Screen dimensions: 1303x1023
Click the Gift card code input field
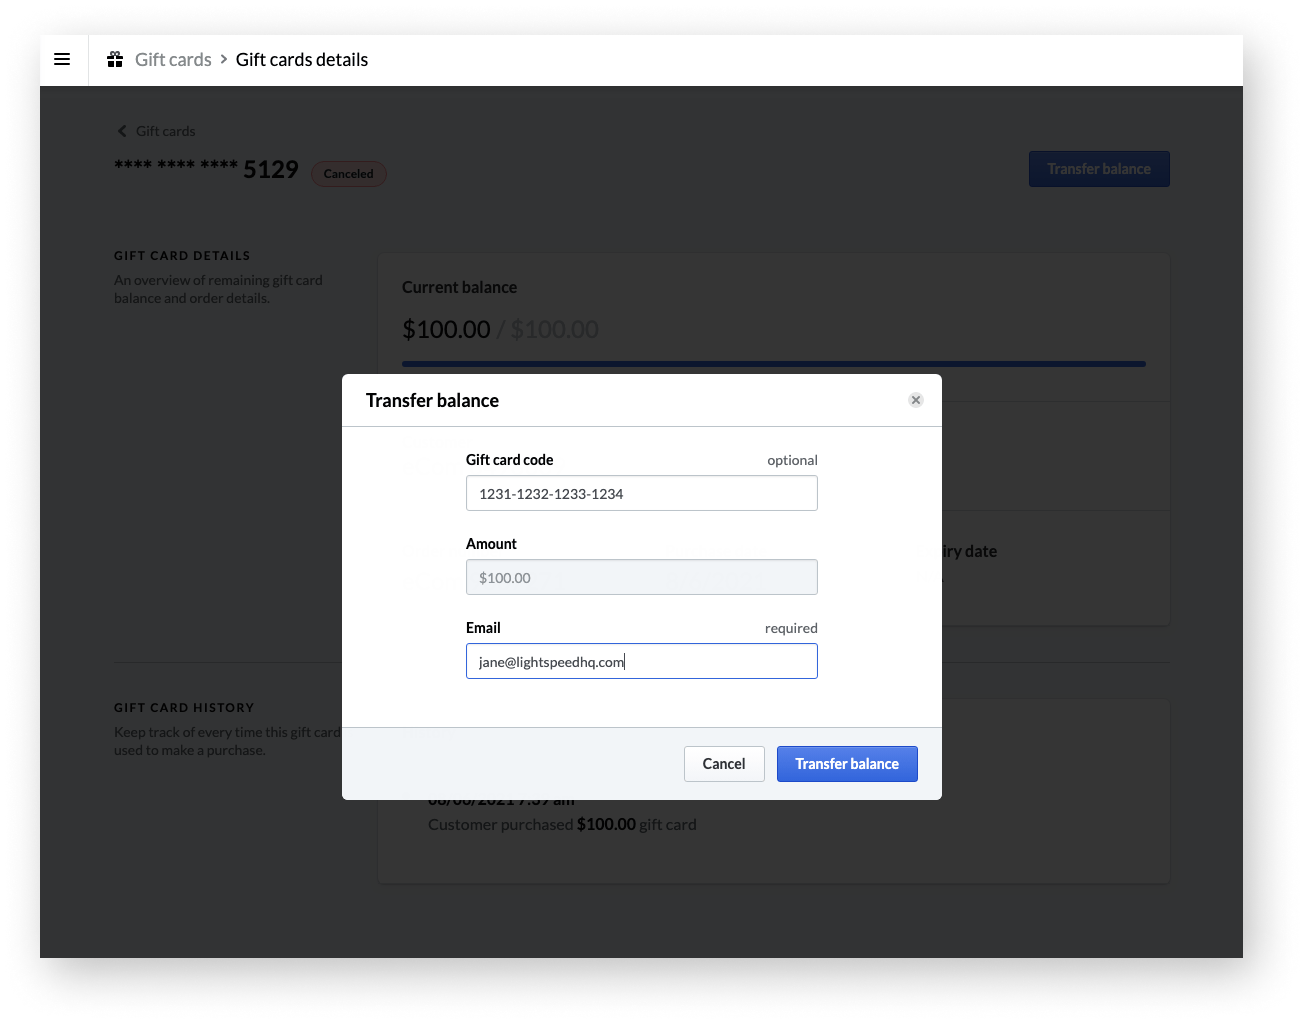click(642, 493)
